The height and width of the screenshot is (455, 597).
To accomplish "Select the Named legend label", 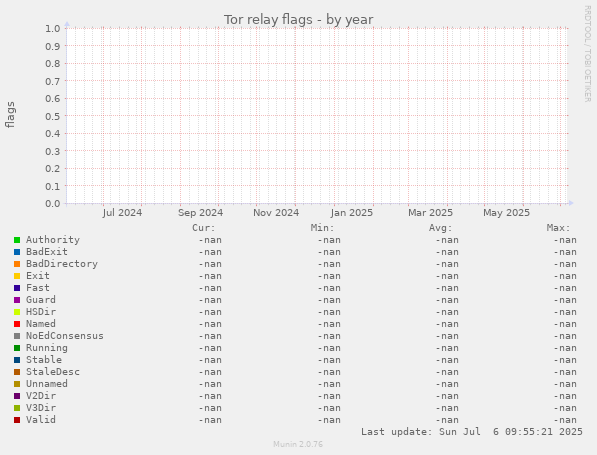I will point(41,324).
